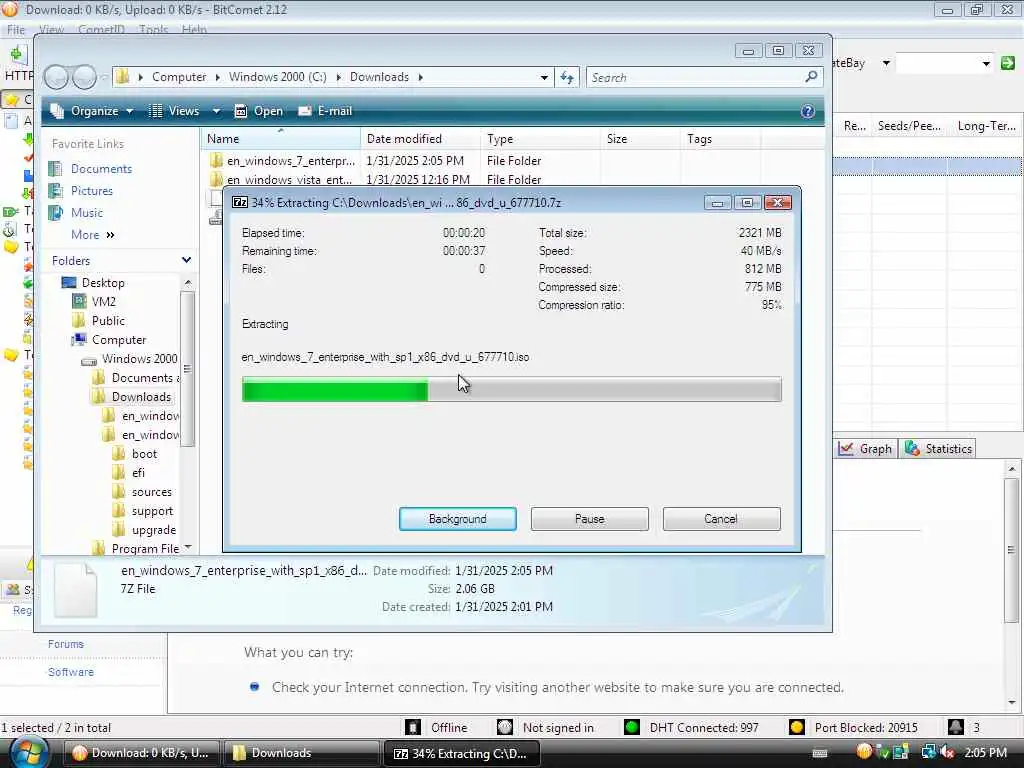Sort by Size column header
The width and height of the screenshot is (1024, 768).
coord(640,138)
